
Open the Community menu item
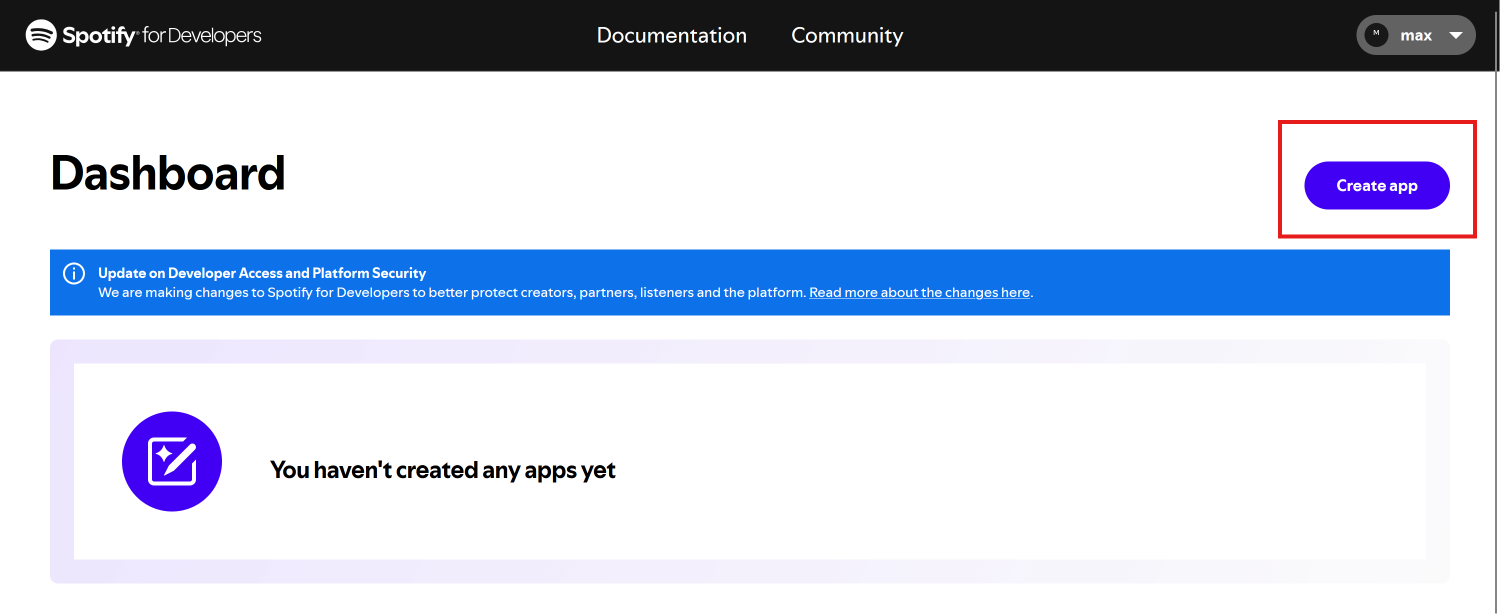[847, 35]
